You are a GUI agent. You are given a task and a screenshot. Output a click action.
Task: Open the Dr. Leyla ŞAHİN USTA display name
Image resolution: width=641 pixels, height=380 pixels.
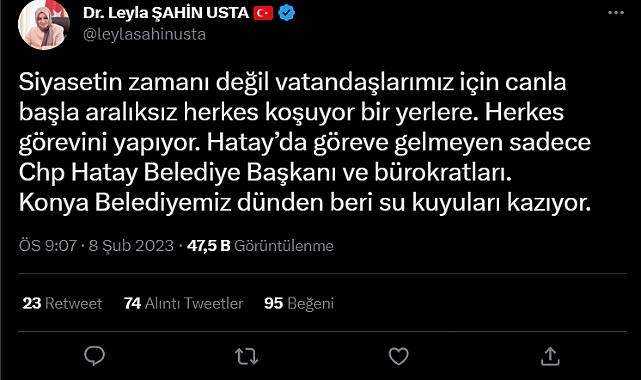(x=166, y=13)
